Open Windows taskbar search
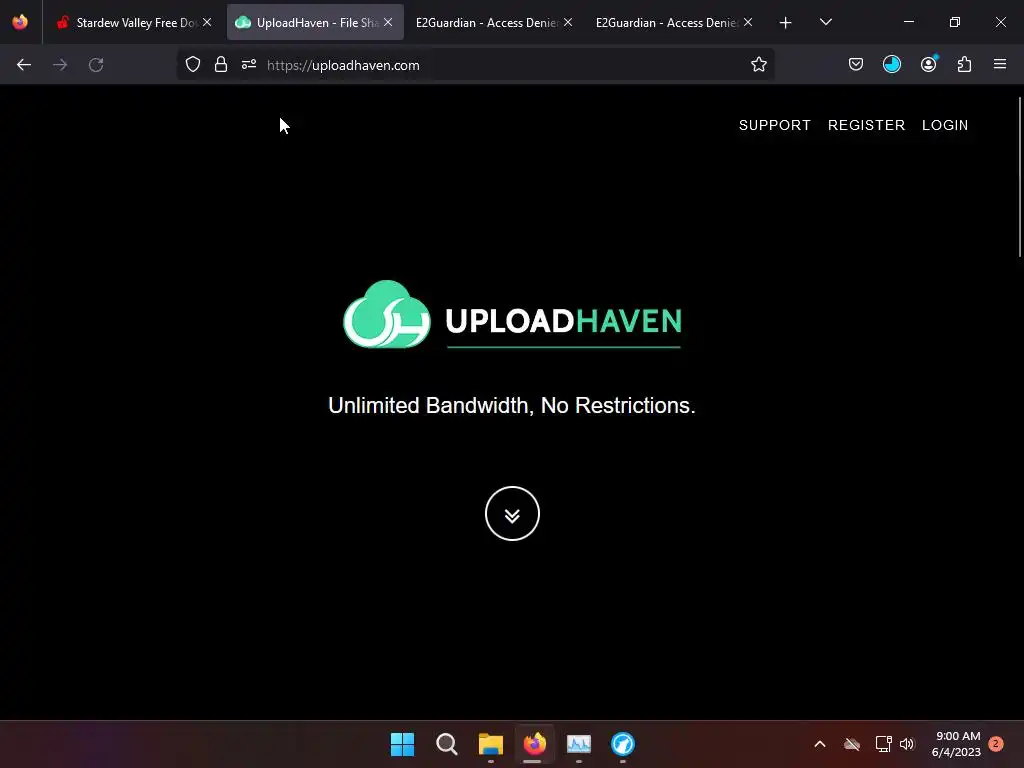This screenshot has height=768, width=1024. [447, 744]
